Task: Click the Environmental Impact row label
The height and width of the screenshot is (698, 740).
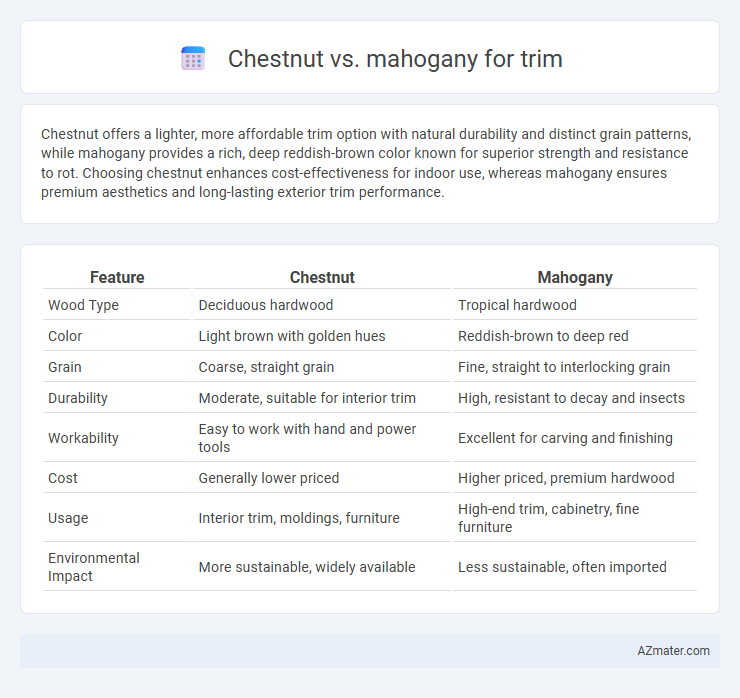Action: point(93,567)
